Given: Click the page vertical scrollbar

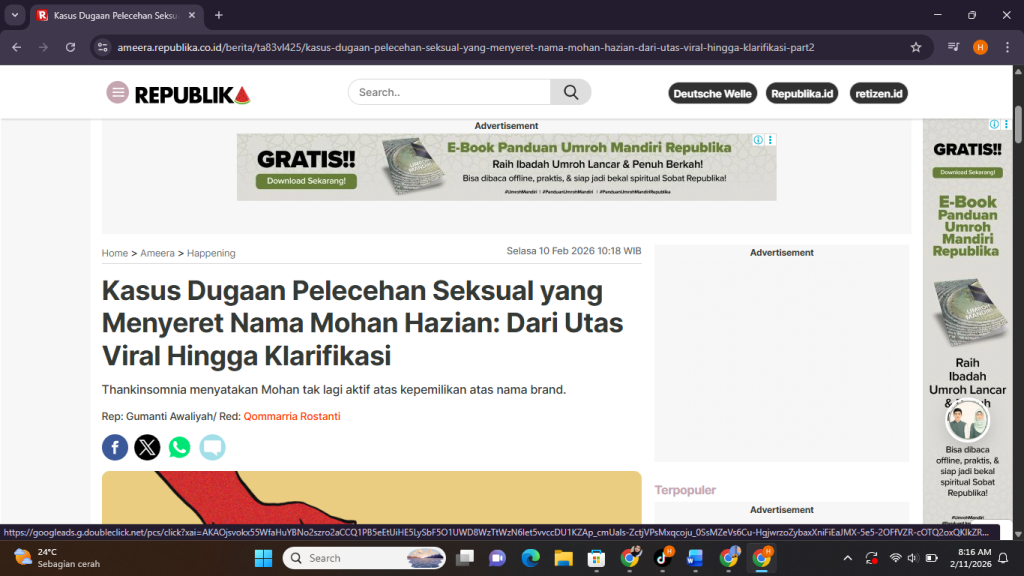Looking at the screenshot, I should click(x=1018, y=300).
